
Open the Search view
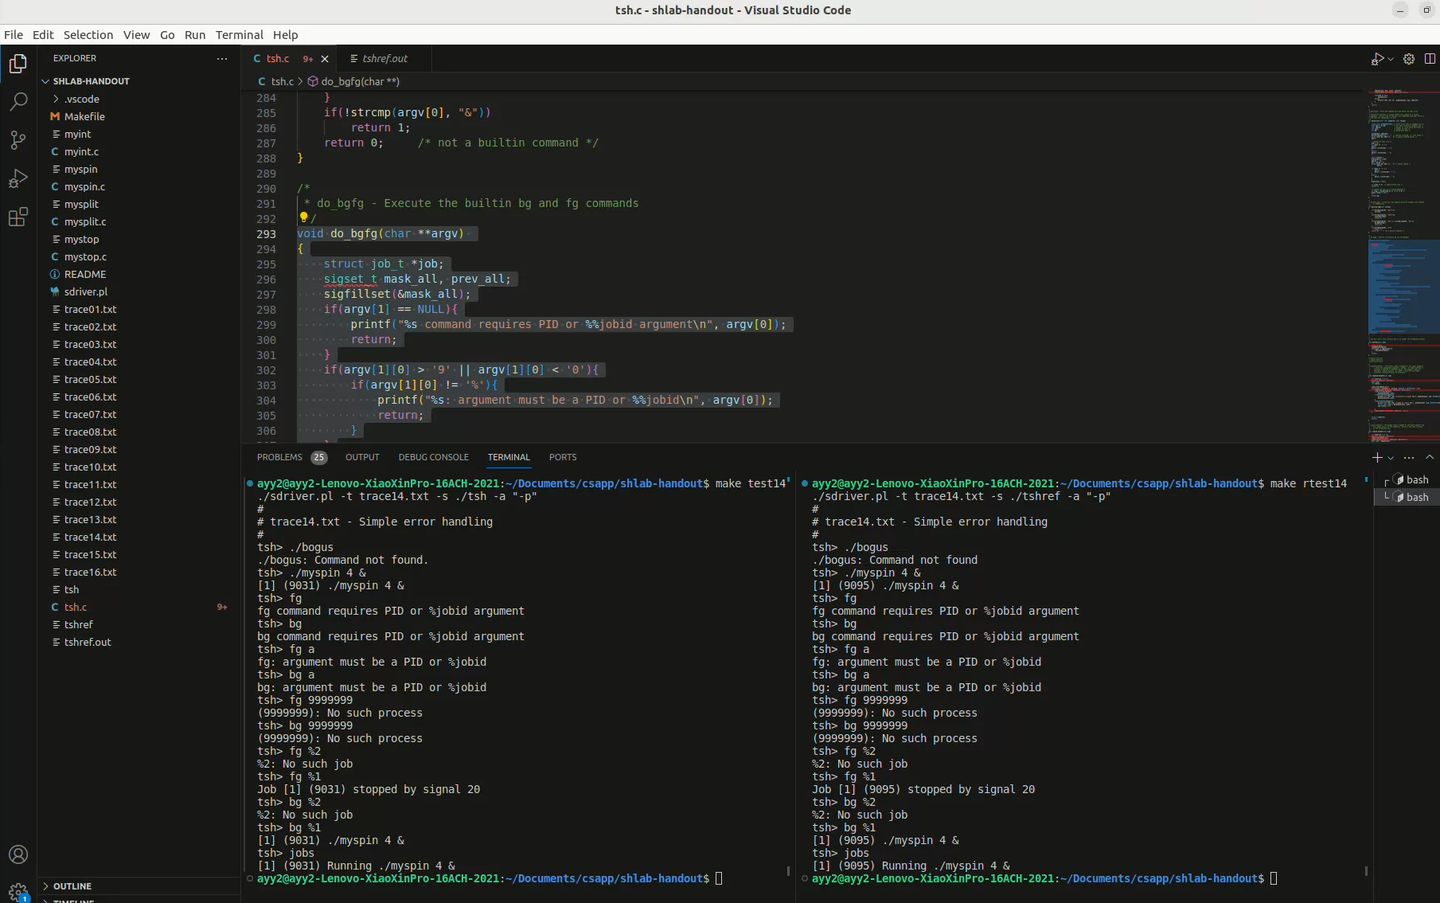[x=17, y=100]
